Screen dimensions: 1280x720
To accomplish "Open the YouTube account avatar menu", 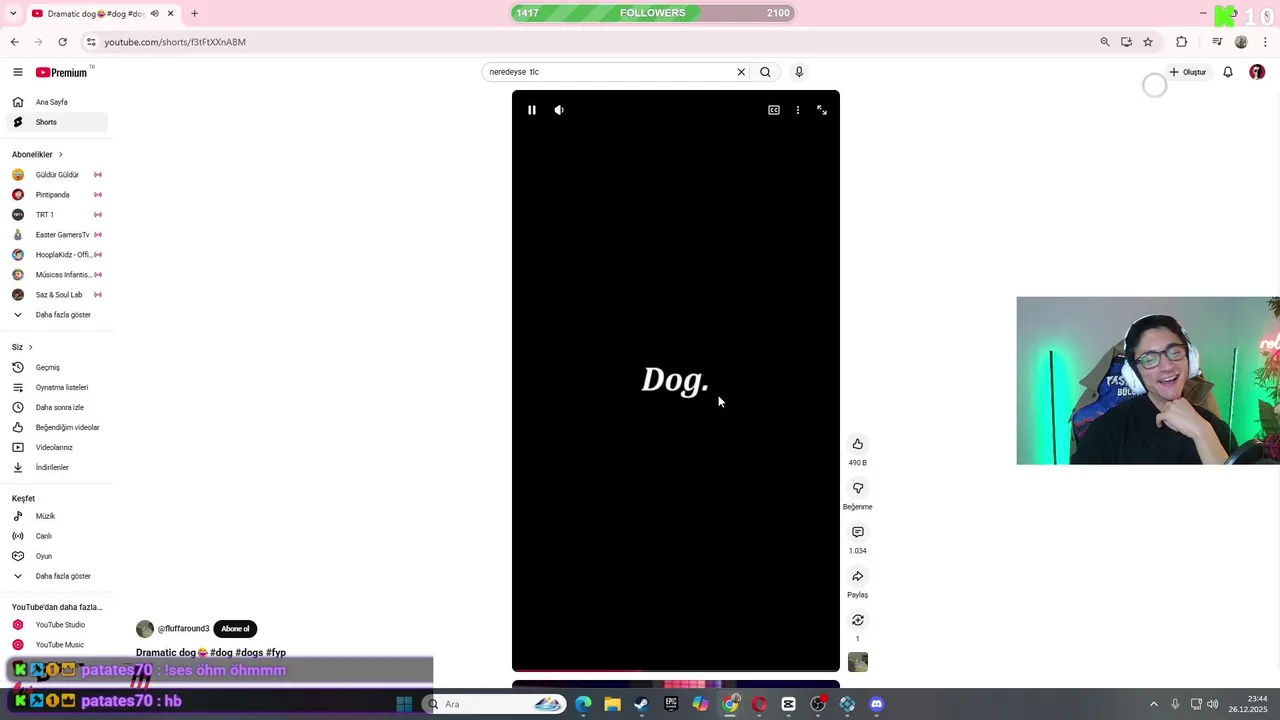I will click(1257, 72).
